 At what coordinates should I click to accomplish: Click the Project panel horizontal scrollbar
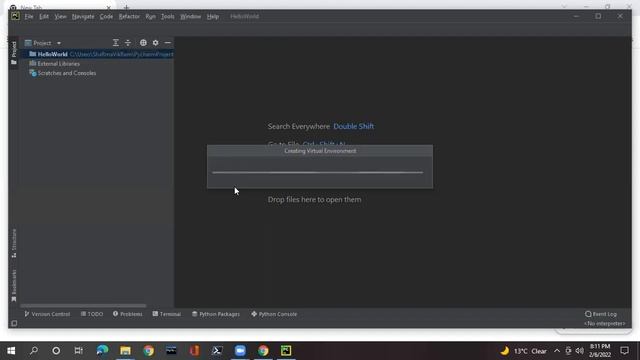click(x=83, y=305)
